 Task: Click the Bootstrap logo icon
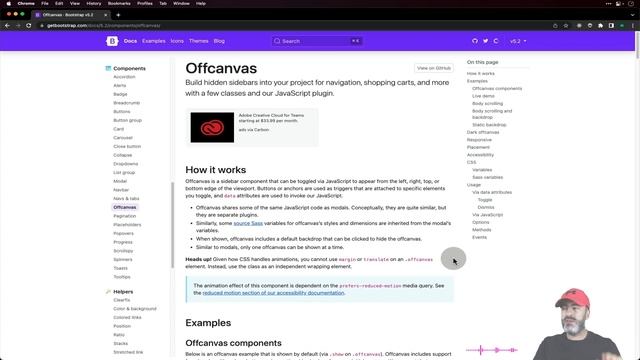pyautogui.click(x=112, y=41)
